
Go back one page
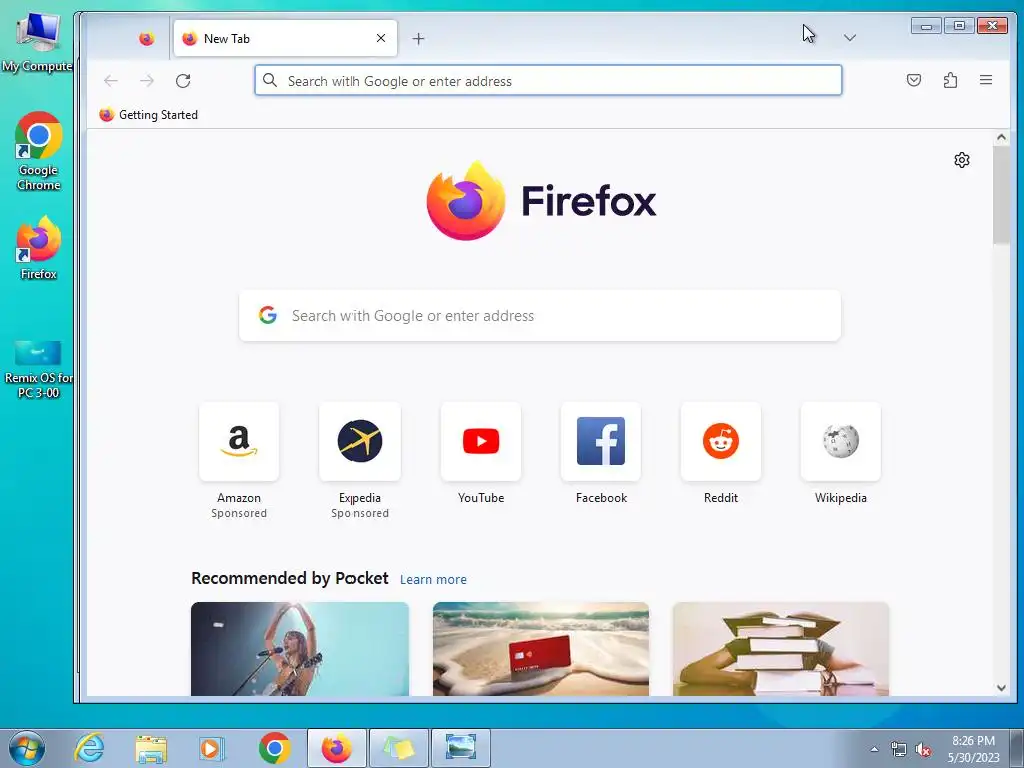pos(111,81)
